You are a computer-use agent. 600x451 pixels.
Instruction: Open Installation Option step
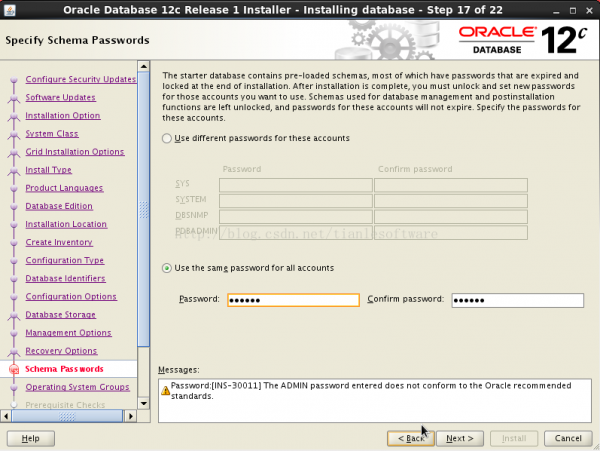(x=63, y=116)
